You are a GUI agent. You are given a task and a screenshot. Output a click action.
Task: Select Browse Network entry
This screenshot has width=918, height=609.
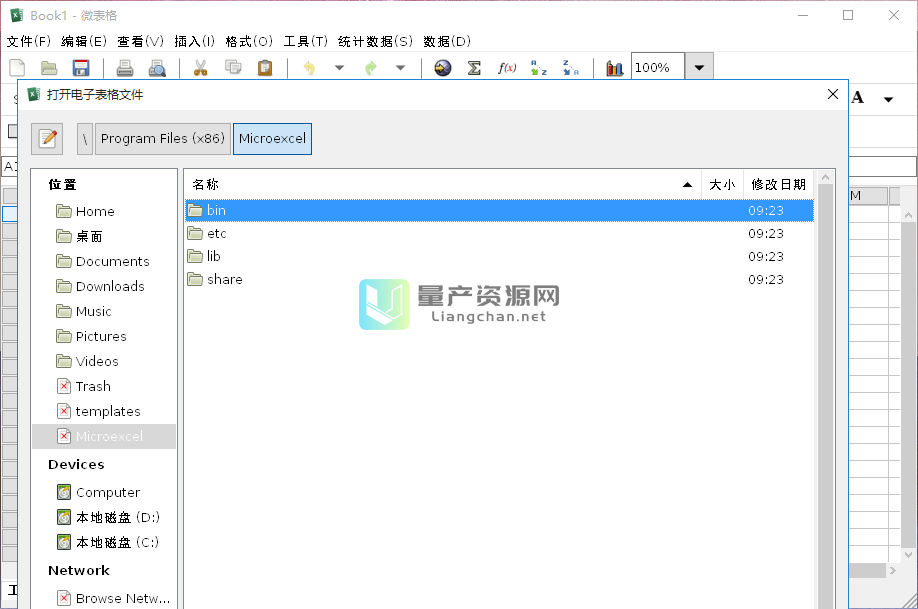tap(104, 598)
